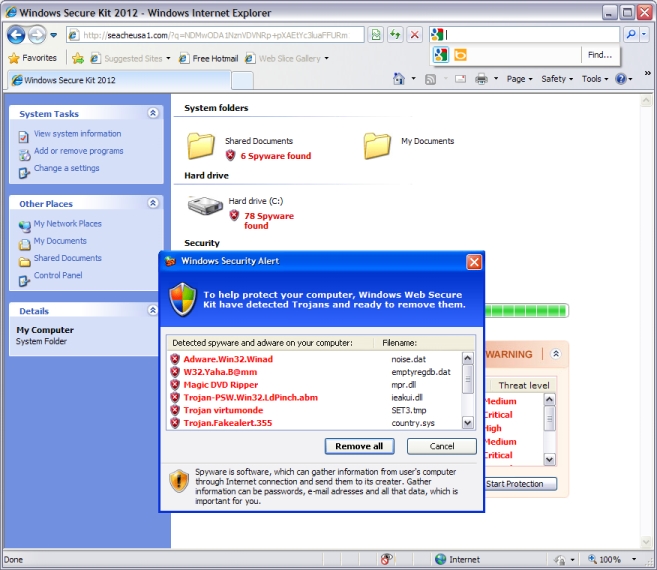657x570 pixels.
Task: Click the magnifier Search button
Action: coord(631,35)
